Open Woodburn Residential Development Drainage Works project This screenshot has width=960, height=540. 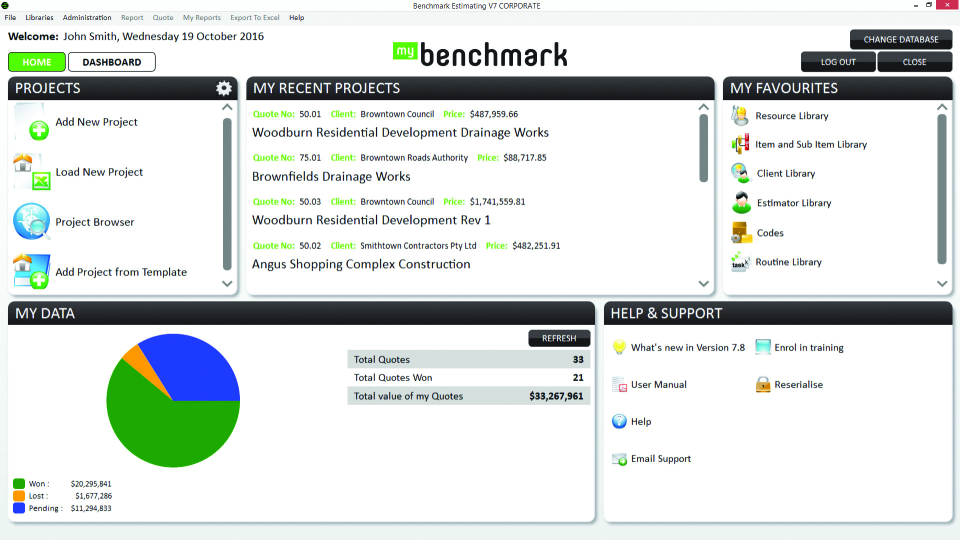(x=400, y=132)
